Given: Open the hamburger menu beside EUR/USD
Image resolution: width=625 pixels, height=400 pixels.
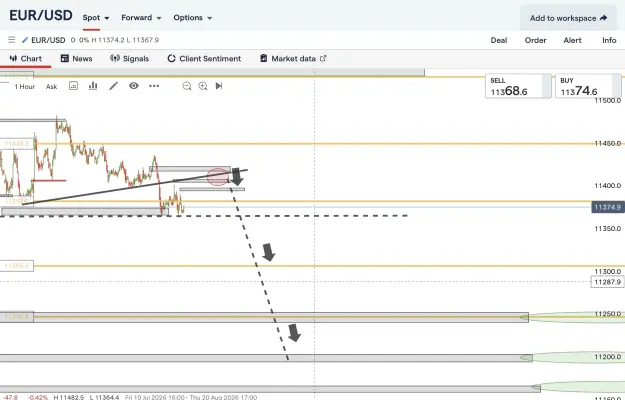Looking at the screenshot, I should [12, 40].
